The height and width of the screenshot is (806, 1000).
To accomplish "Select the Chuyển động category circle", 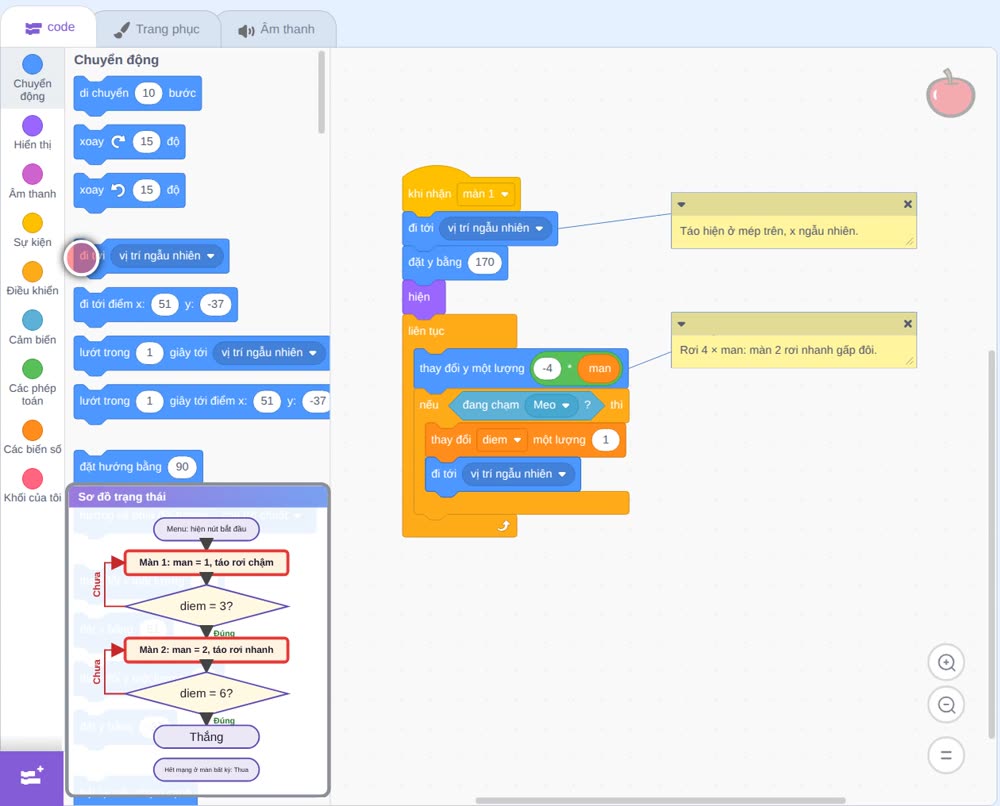I will (x=33, y=64).
